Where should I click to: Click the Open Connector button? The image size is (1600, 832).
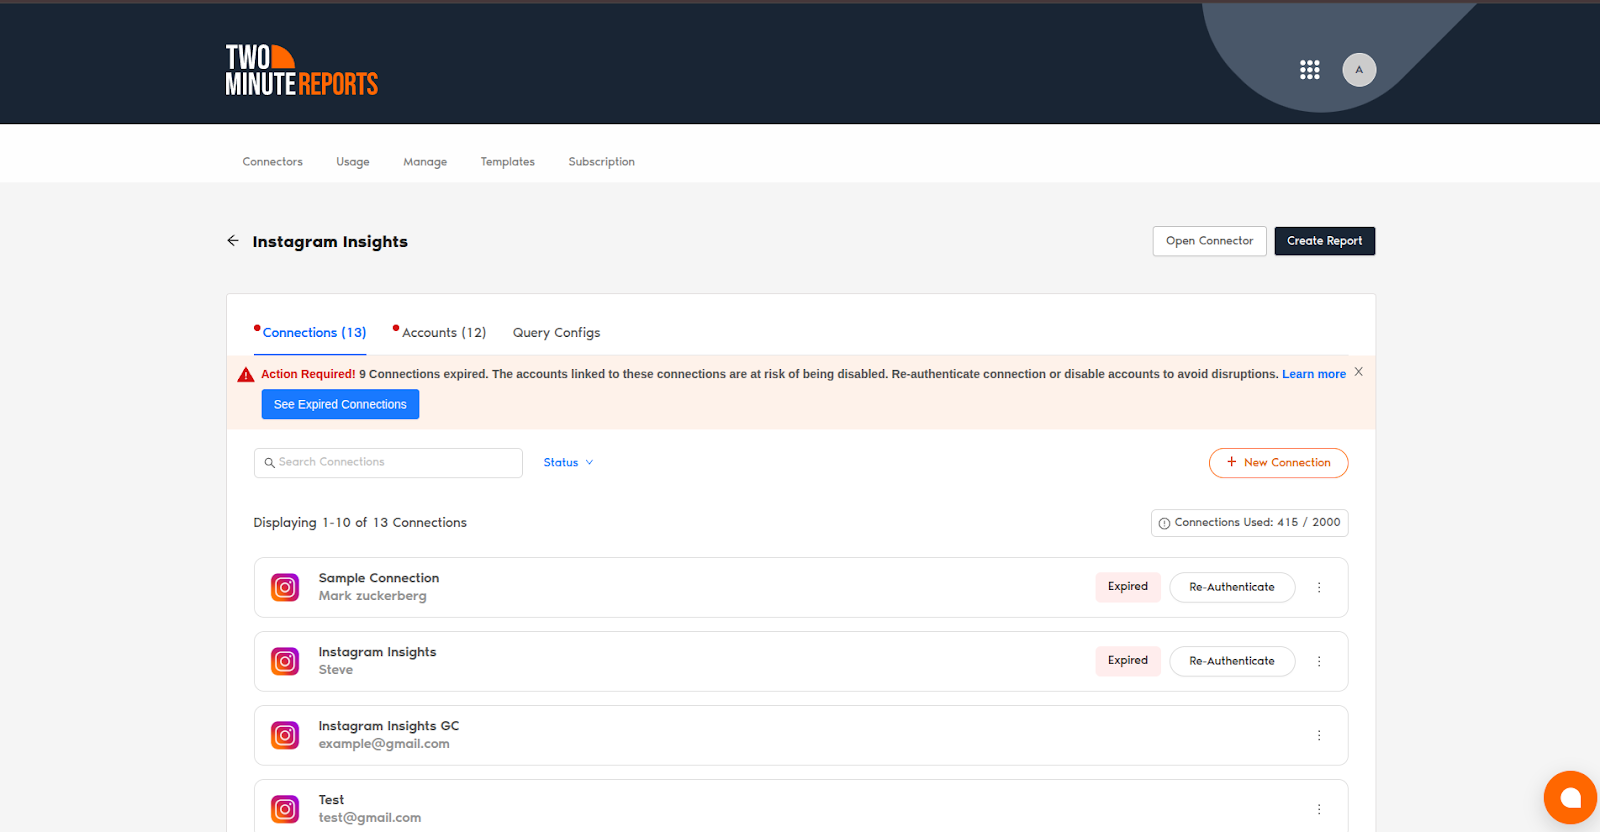pos(1209,241)
